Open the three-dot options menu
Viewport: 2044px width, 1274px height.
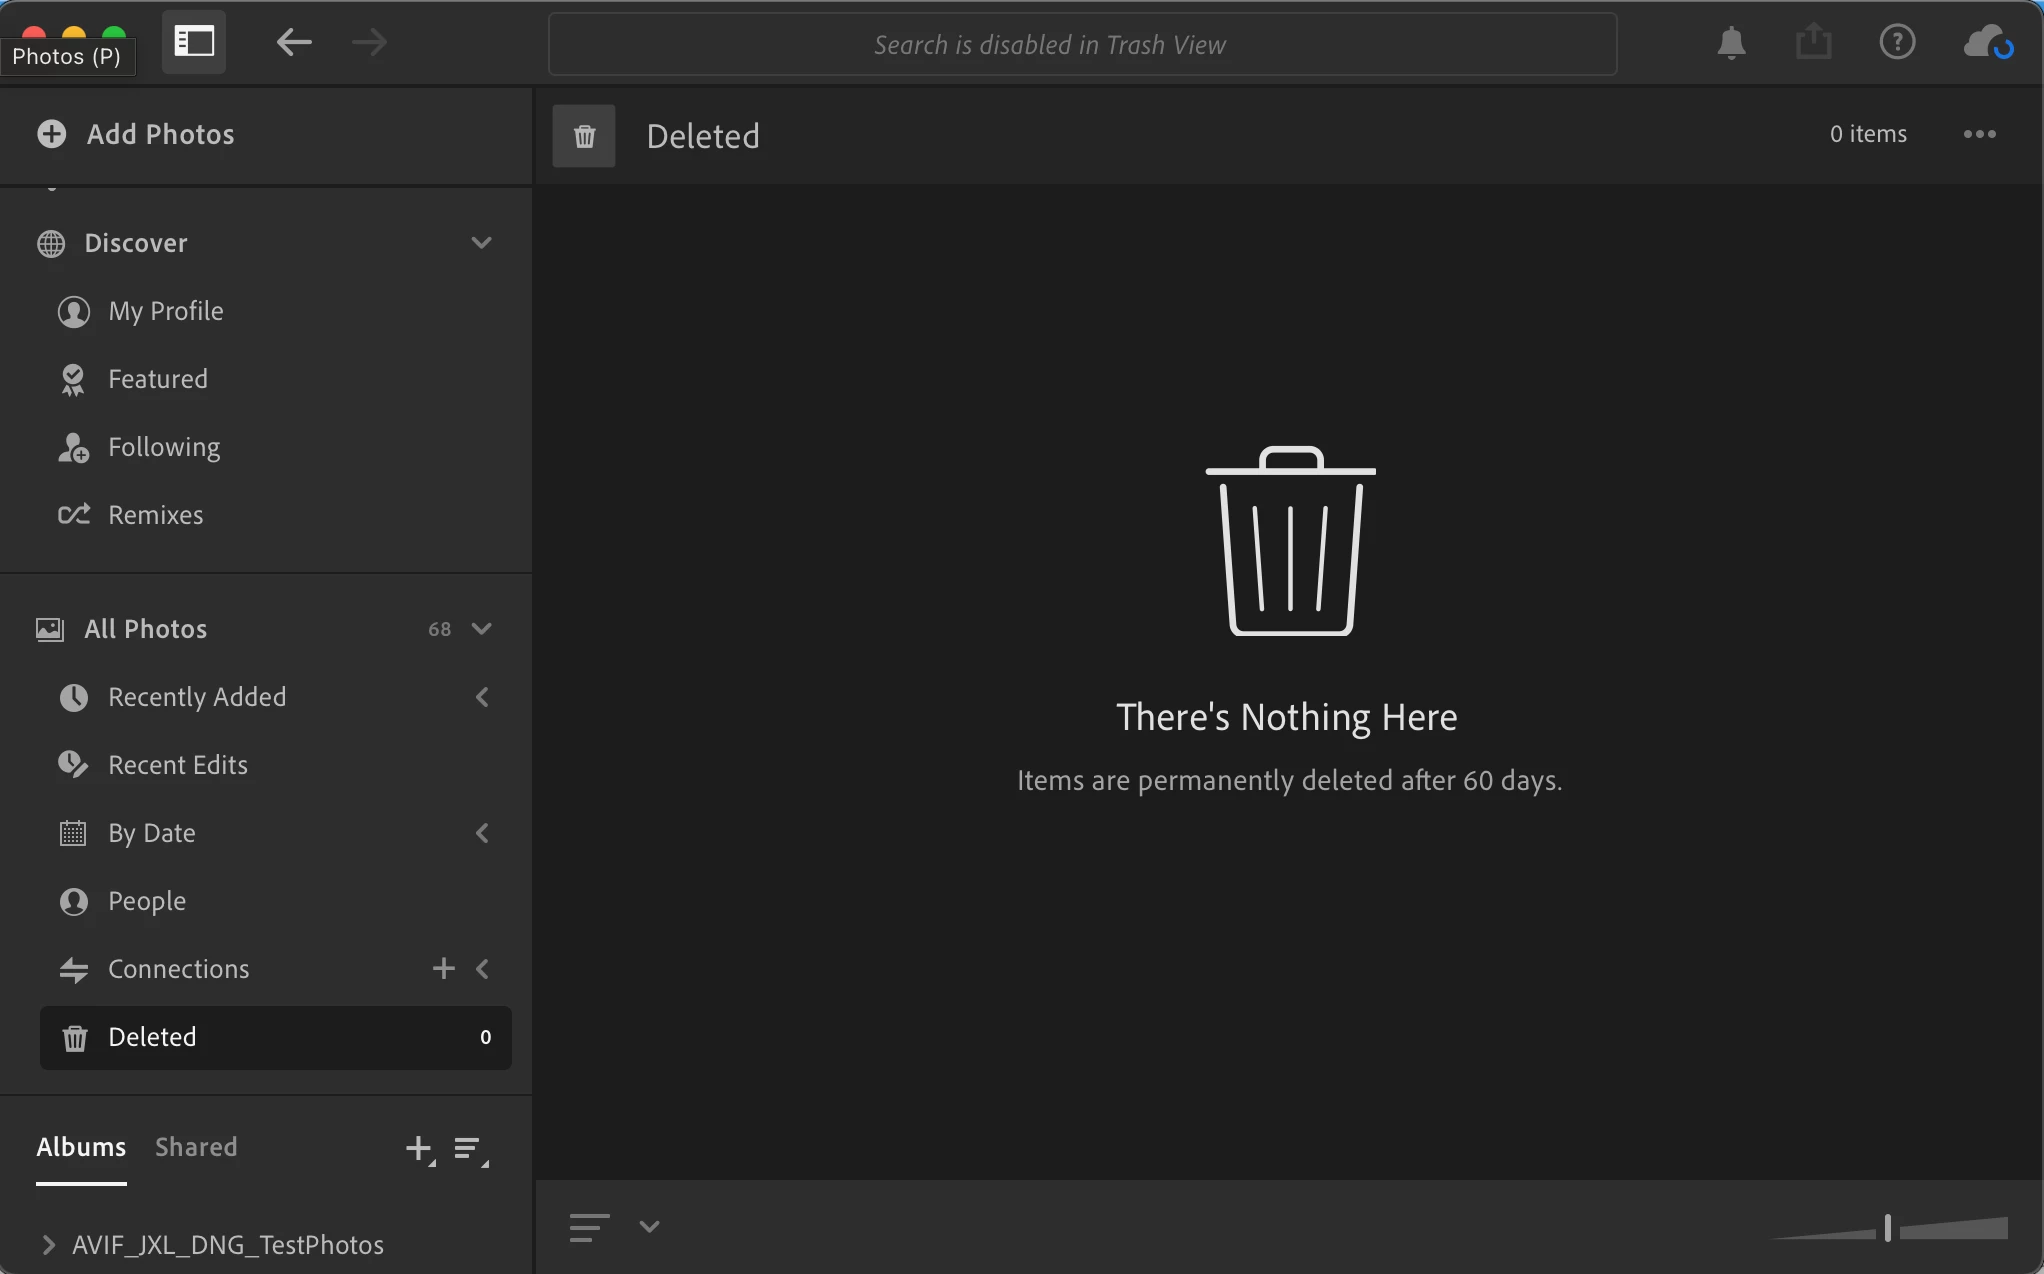coord(1979,134)
